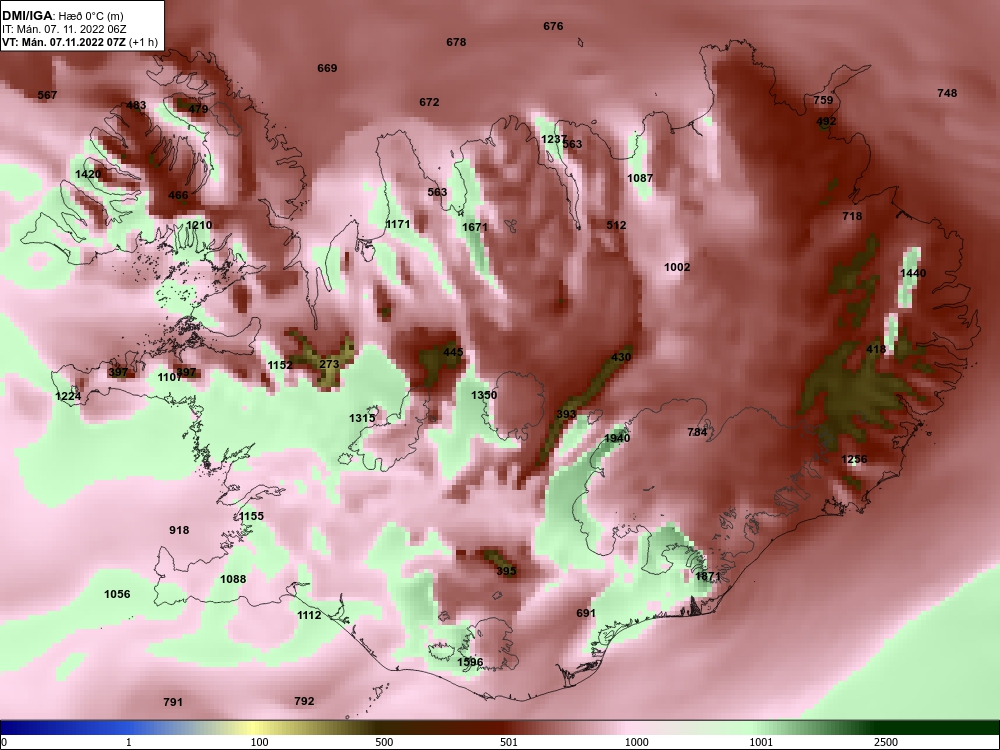
Task: Click the 430 height value
Action: [x=621, y=357]
